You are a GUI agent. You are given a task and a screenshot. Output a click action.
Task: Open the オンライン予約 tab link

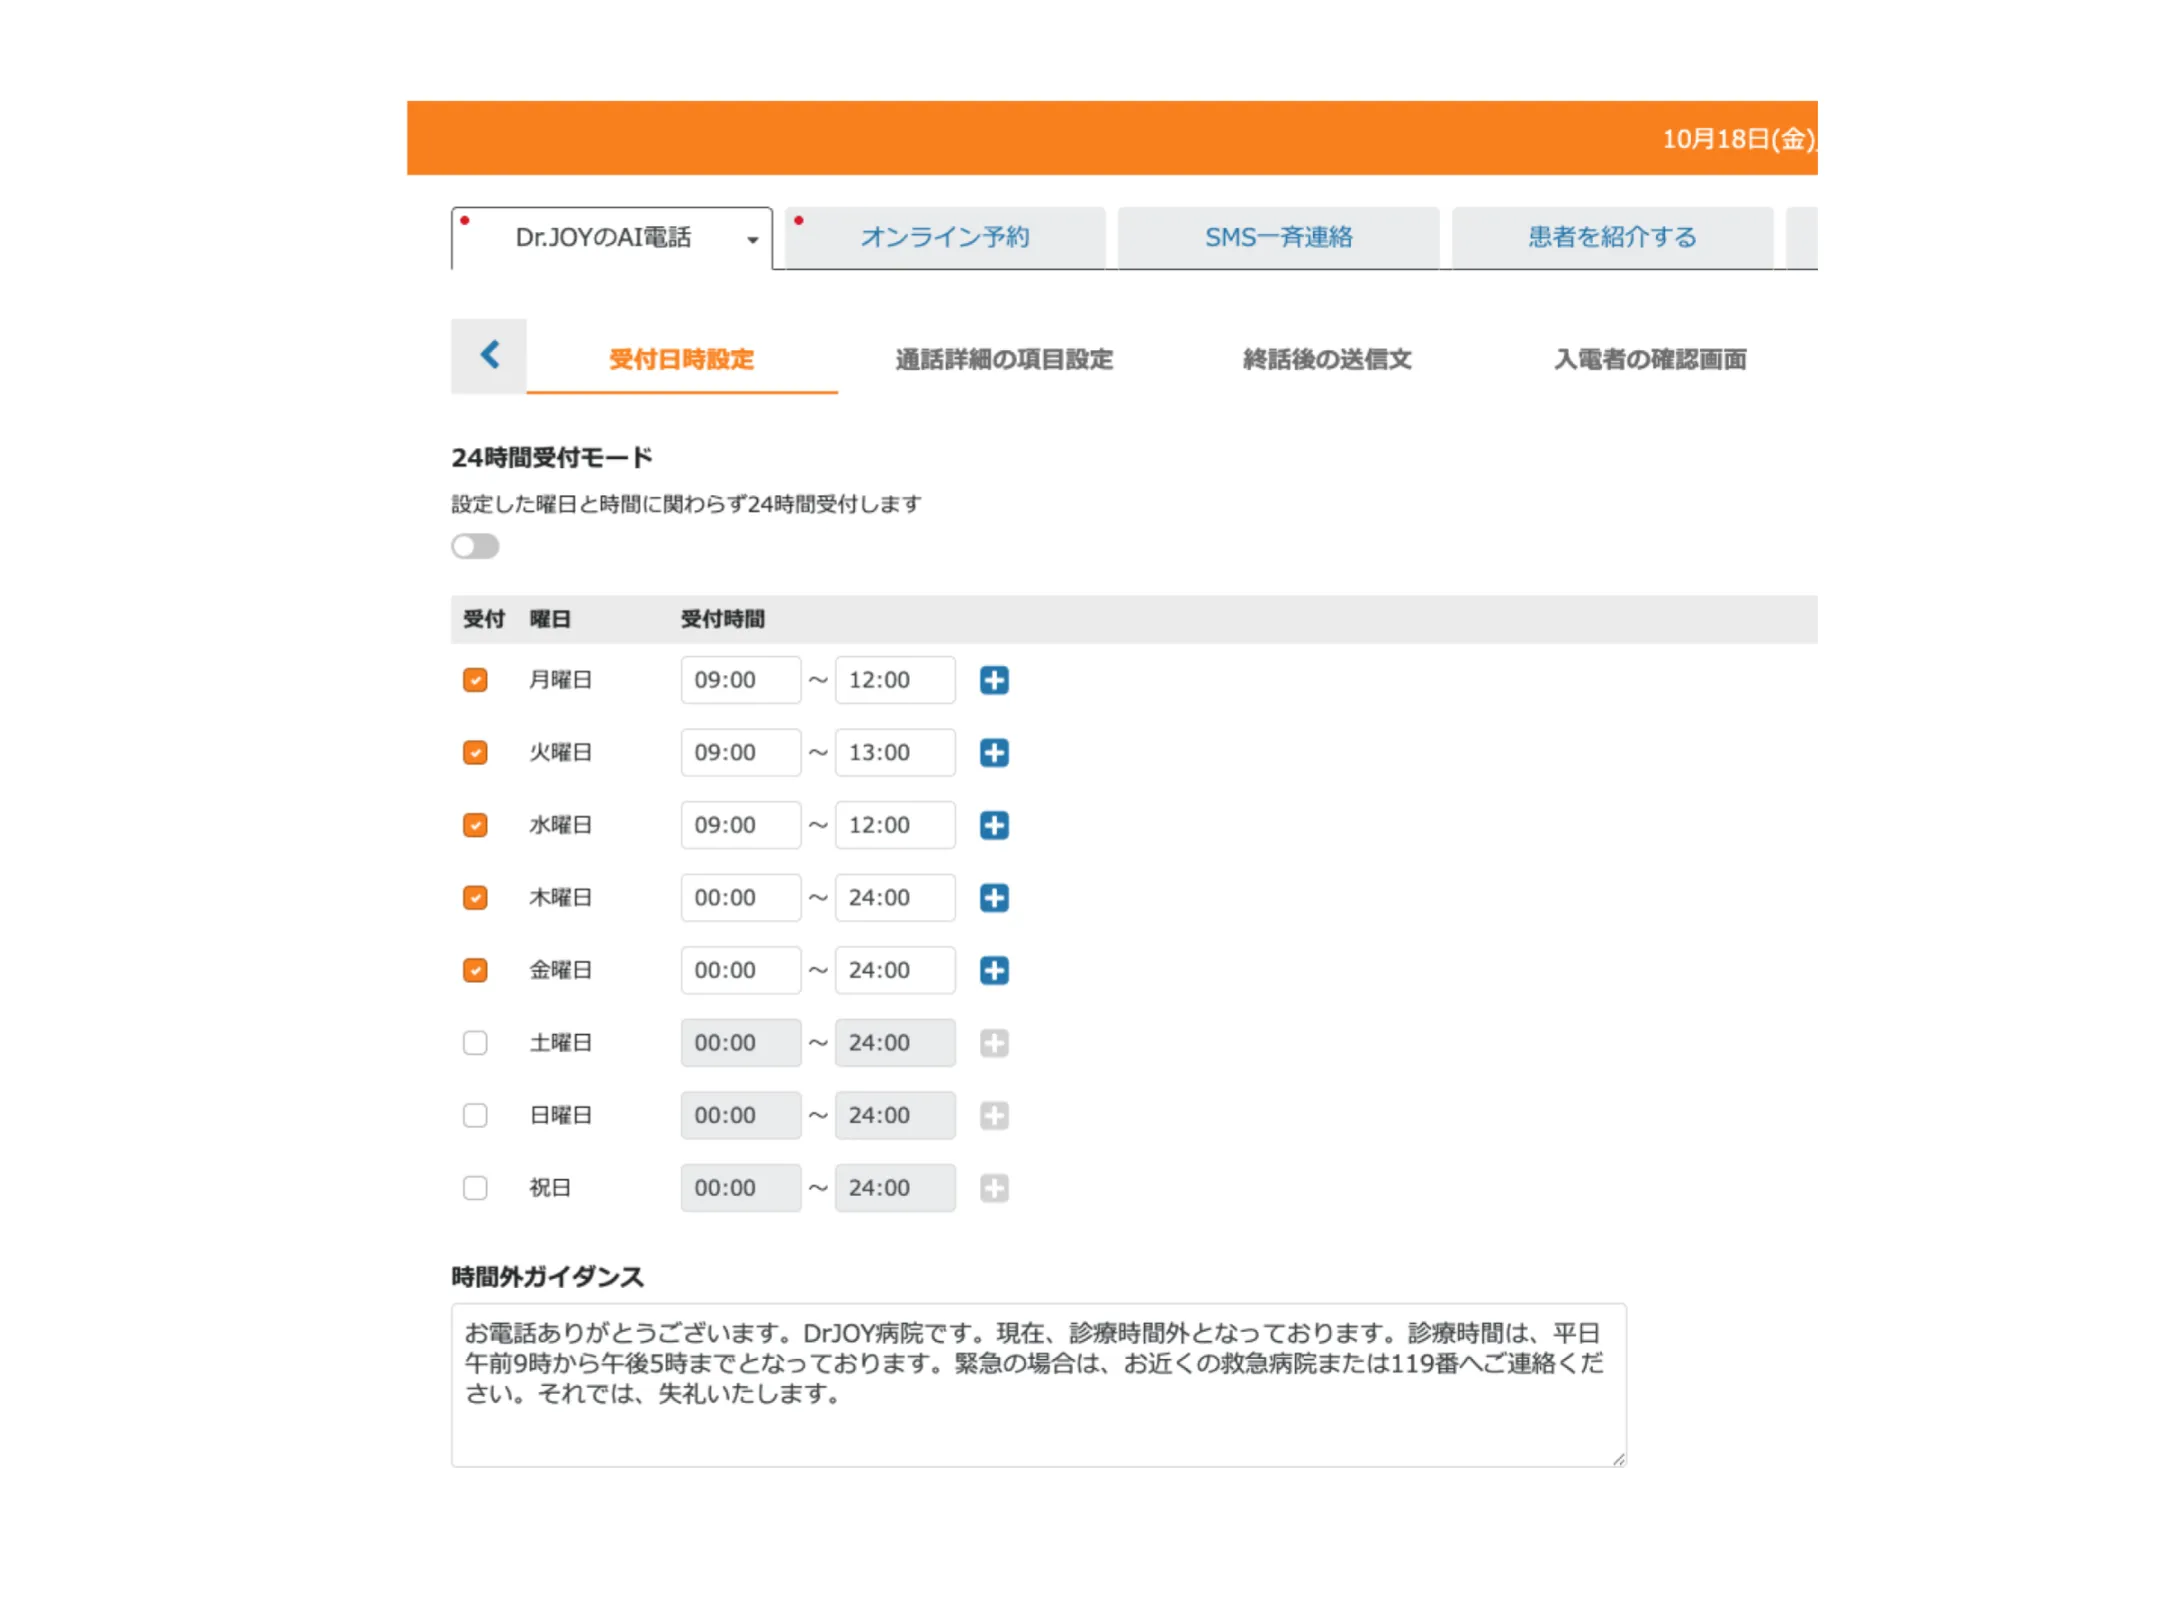(x=945, y=238)
